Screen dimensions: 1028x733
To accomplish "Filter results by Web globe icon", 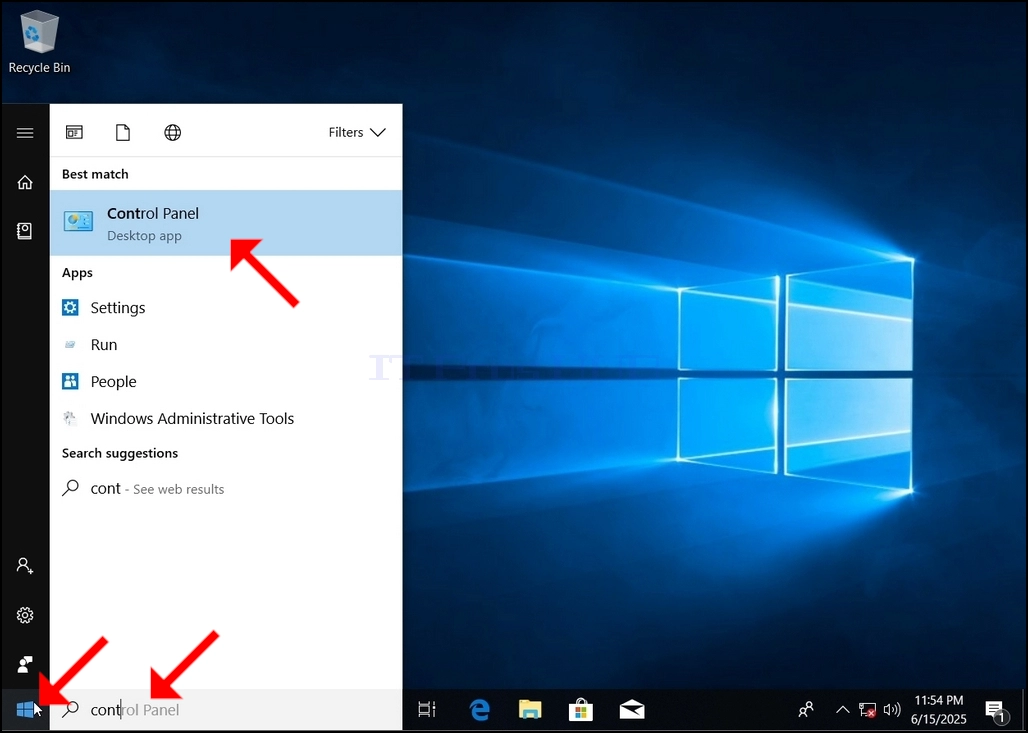I will [x=172, y=132].
